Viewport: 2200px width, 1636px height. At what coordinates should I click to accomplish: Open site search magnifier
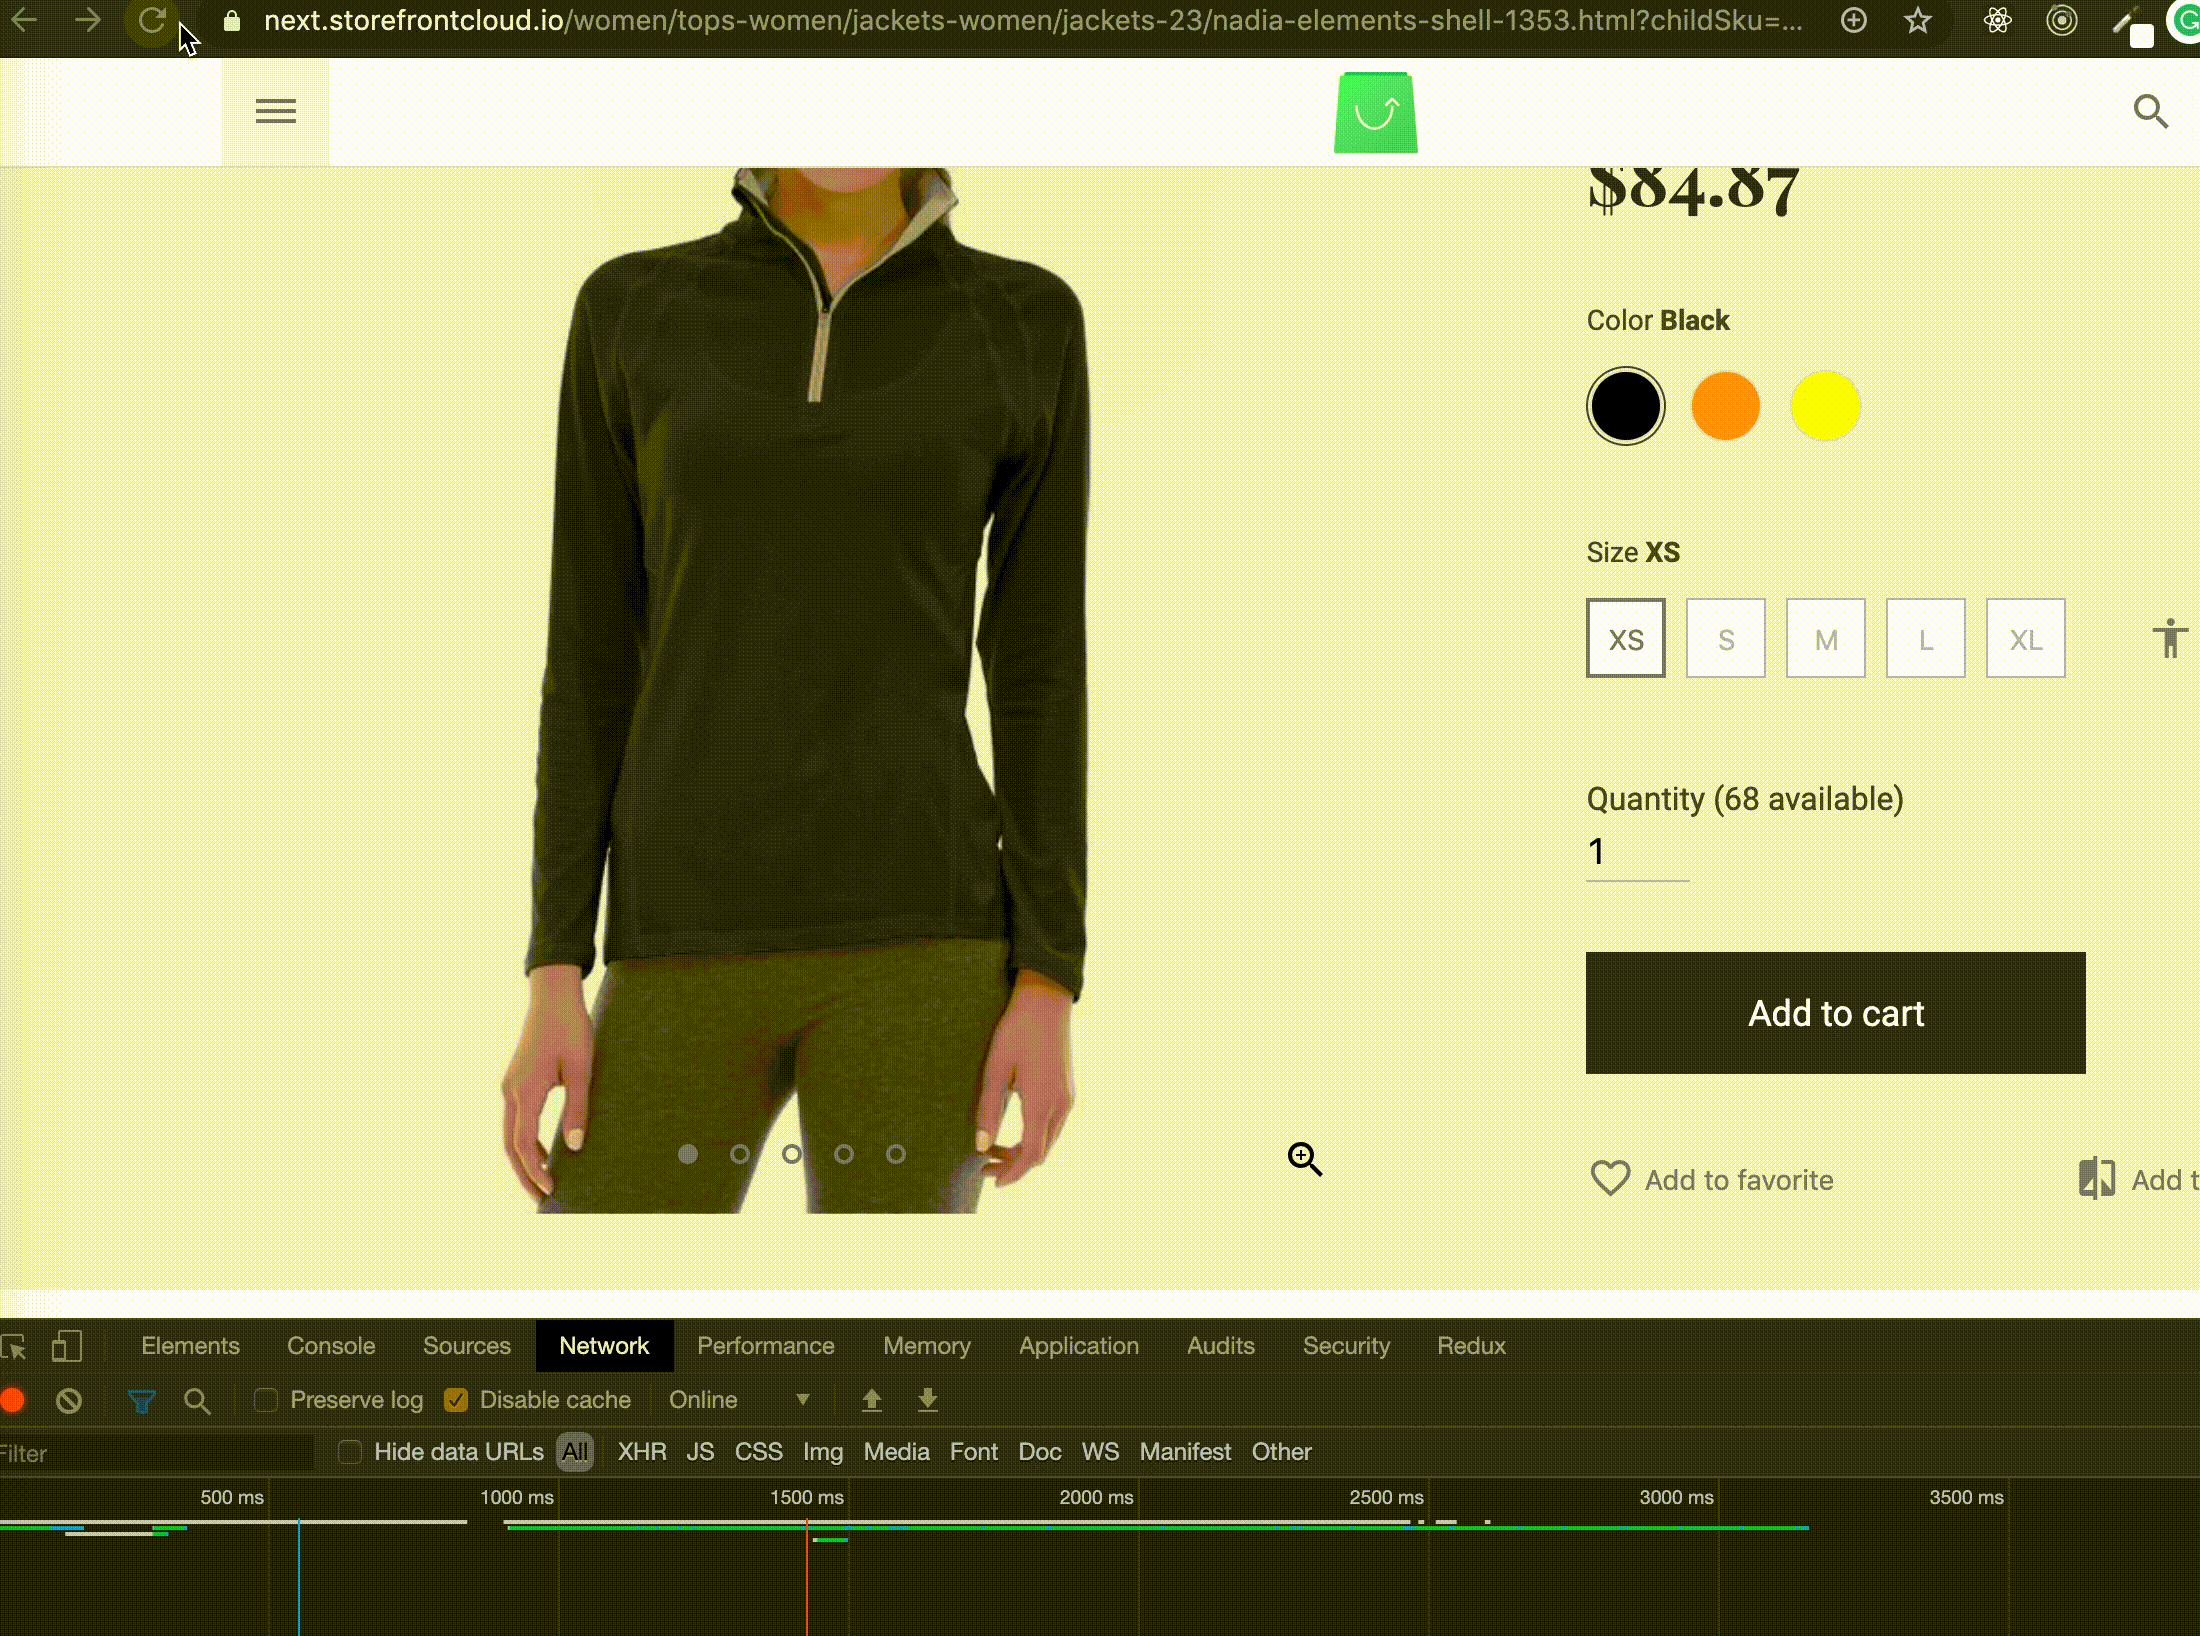[2150, 111]
